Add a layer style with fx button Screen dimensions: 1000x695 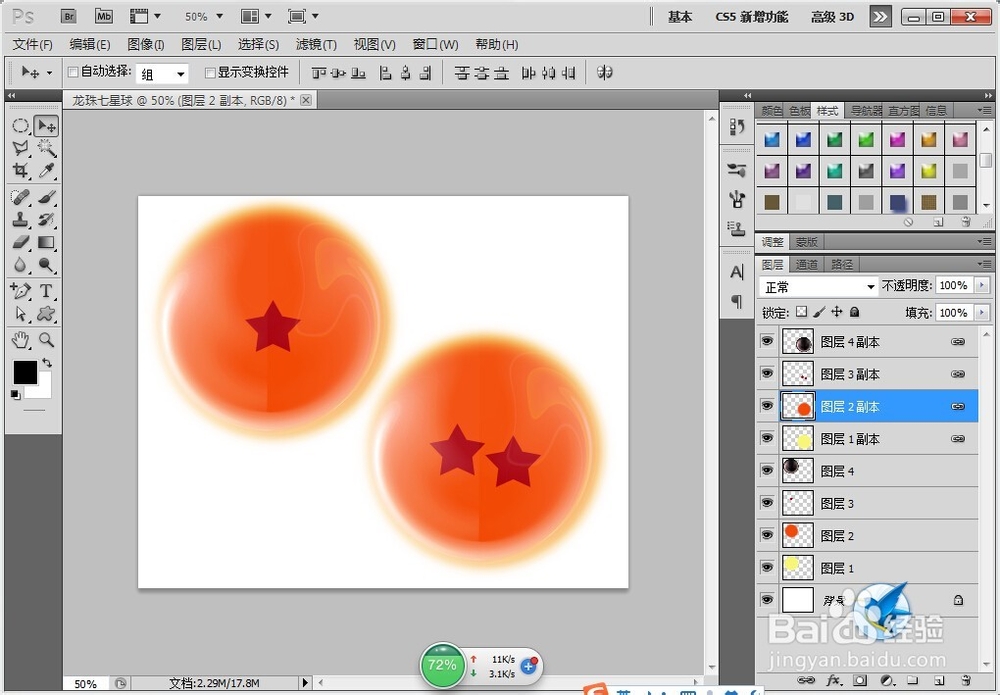coord(834,680)
